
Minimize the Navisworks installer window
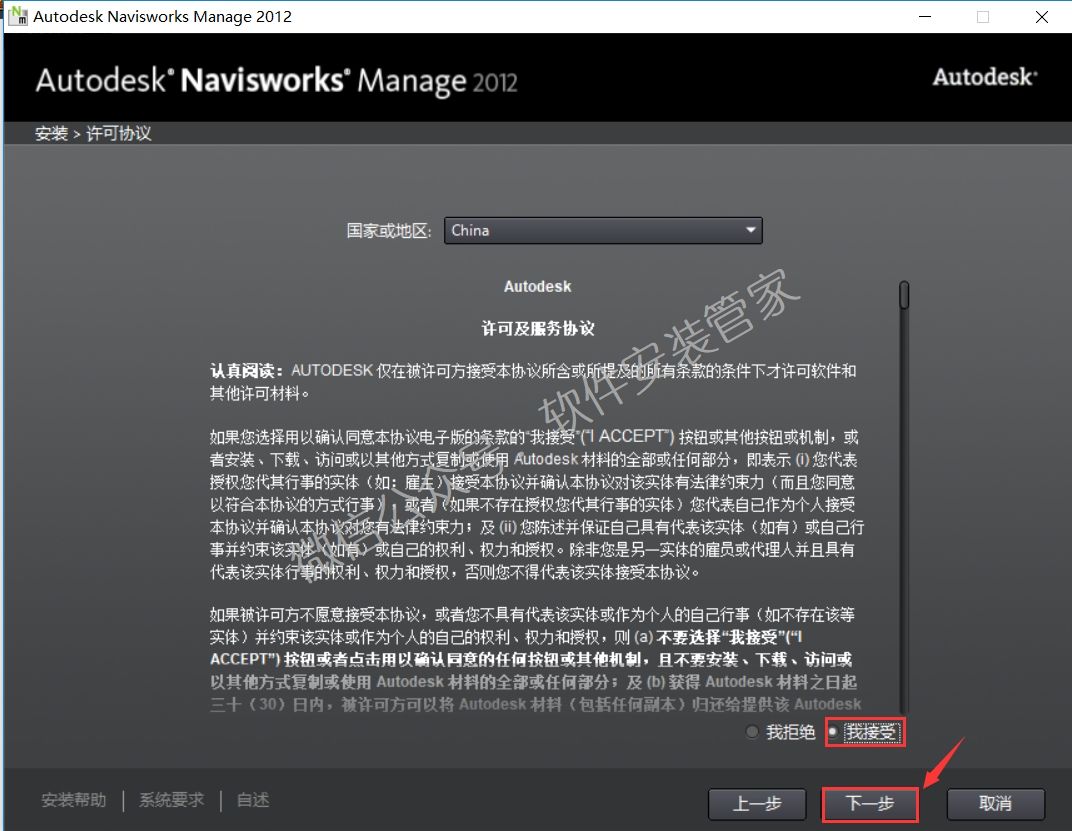tap(925, 17)
